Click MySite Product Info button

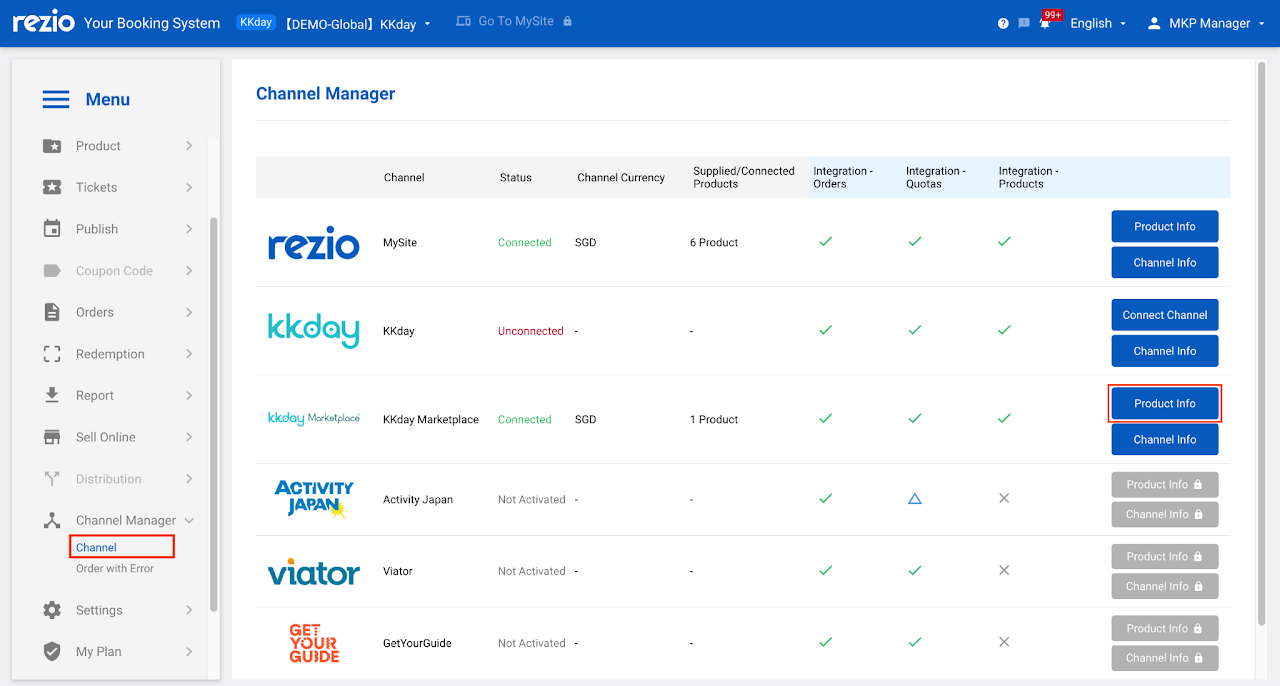pyautogui.click(x=1165, y=226)
